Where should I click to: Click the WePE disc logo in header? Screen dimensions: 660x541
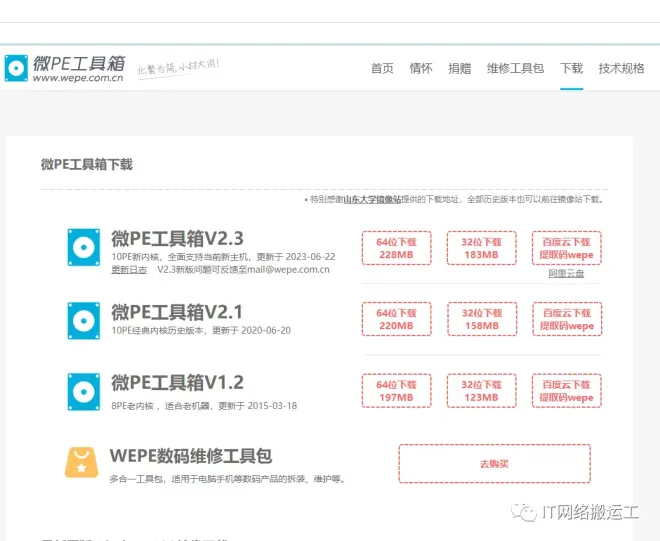click(x=16, y=68)
